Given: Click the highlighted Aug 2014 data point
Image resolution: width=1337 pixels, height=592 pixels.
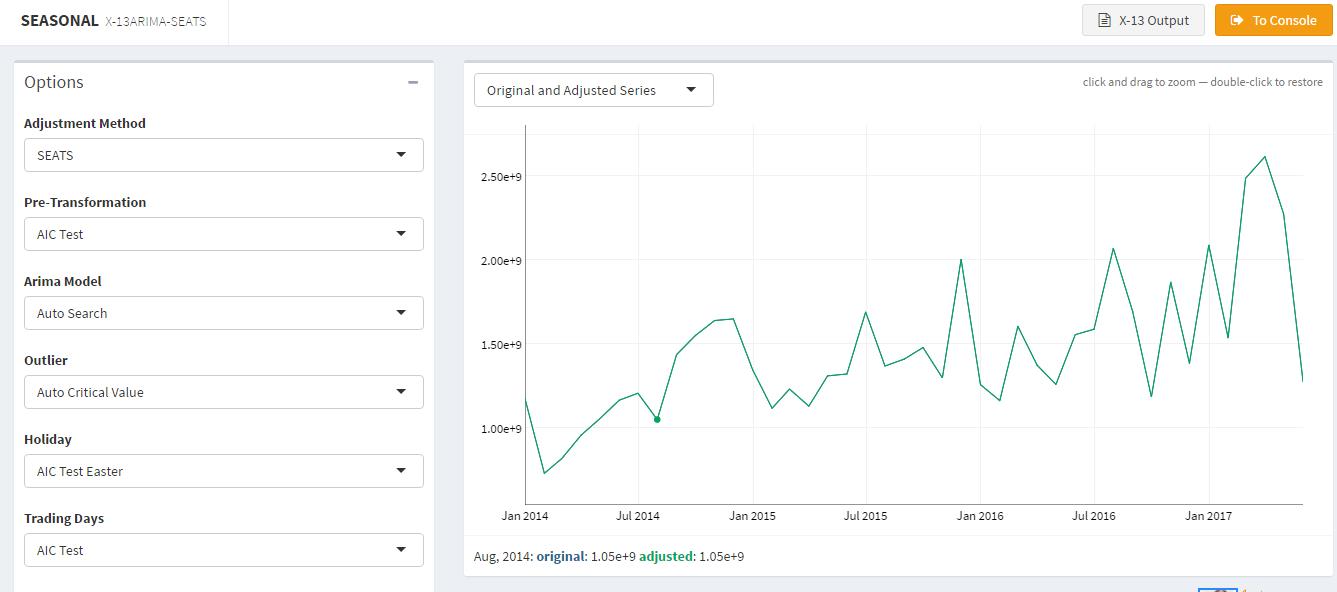Looking at the screenshot, I should (657, 420).
